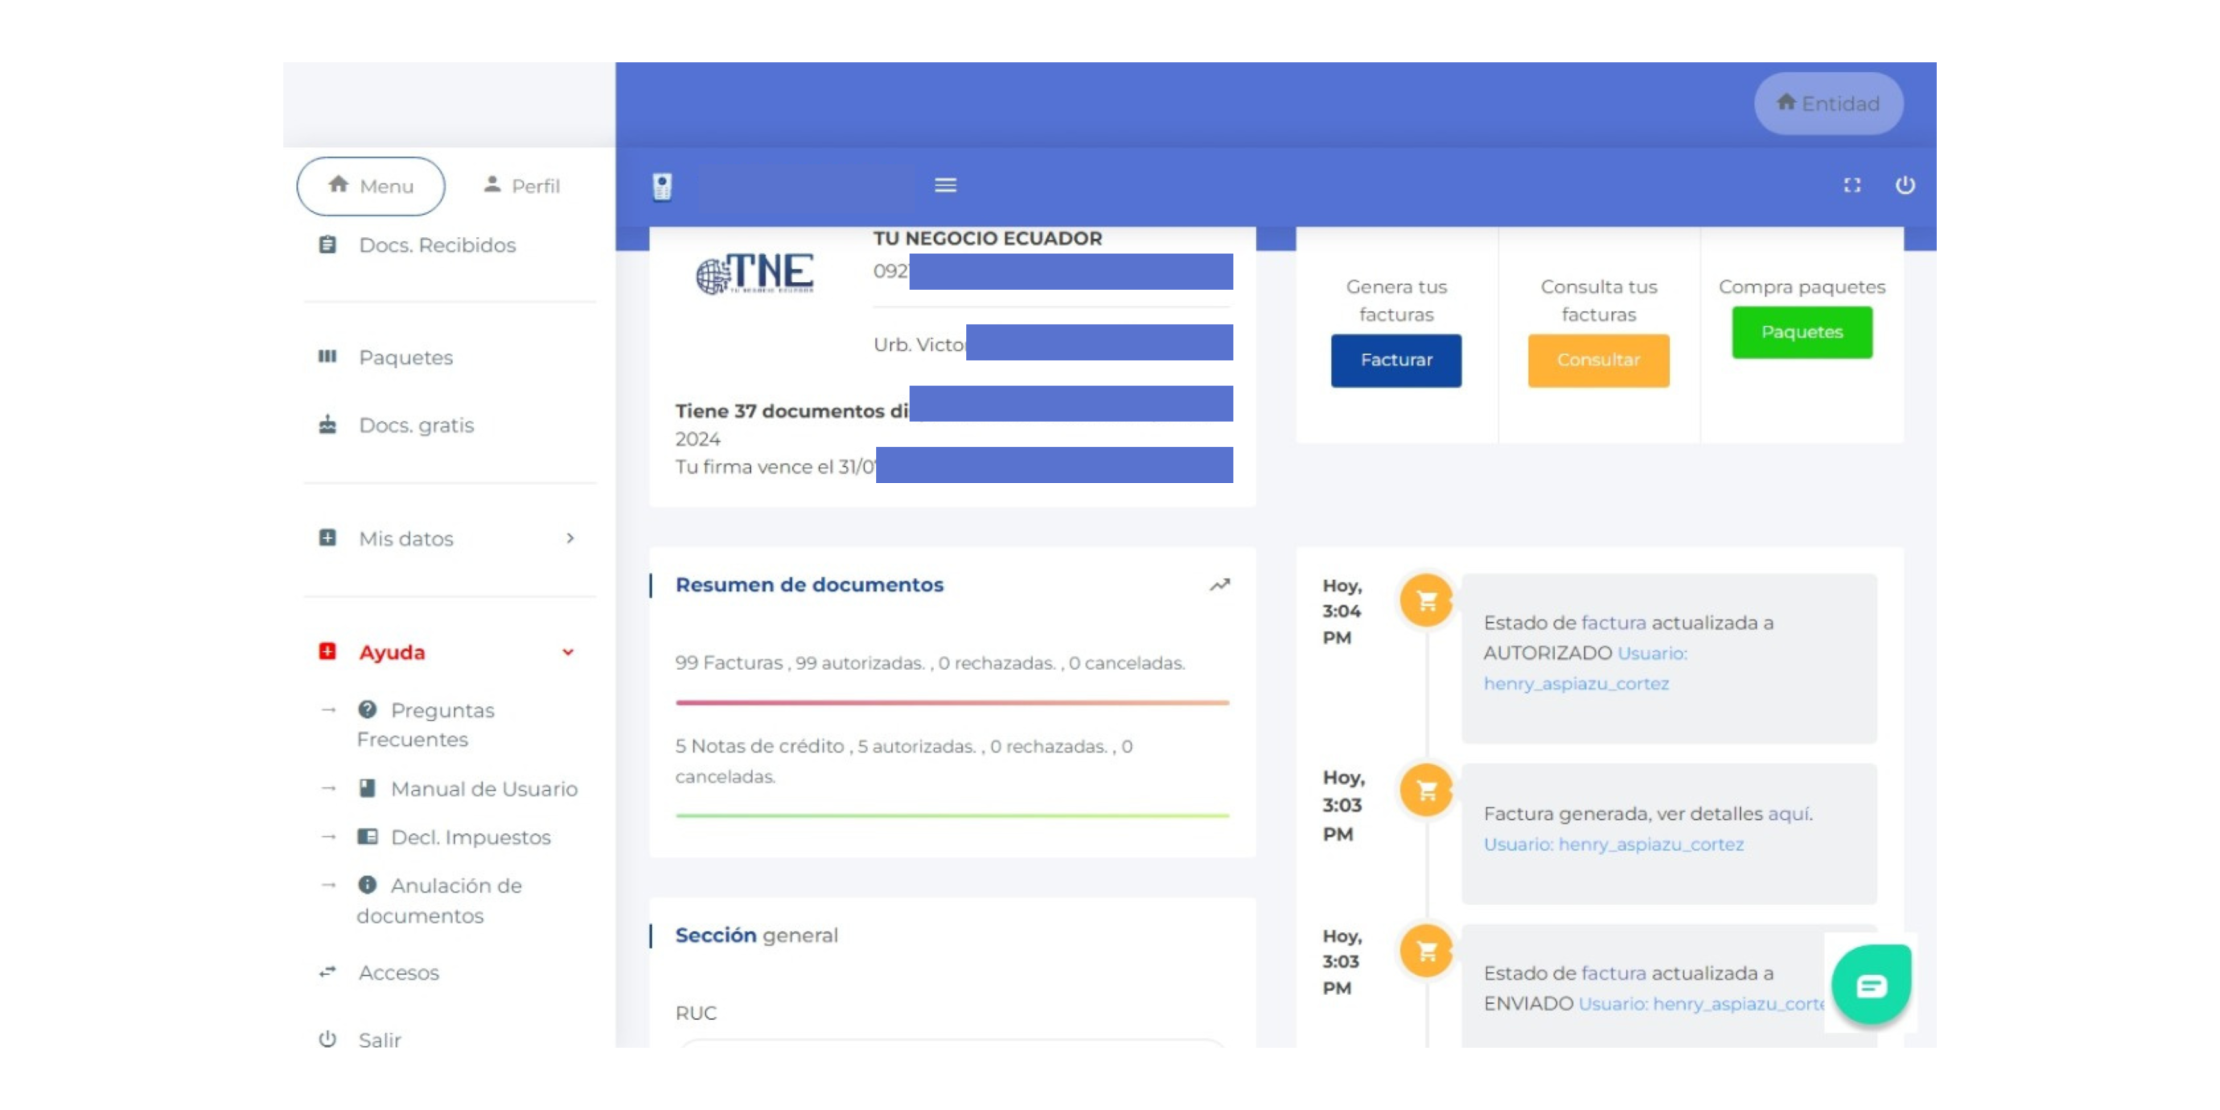This screenshot has height=1110, width=2220.
Task: Open the Entidad selector button
Action: coord(1828,103)
